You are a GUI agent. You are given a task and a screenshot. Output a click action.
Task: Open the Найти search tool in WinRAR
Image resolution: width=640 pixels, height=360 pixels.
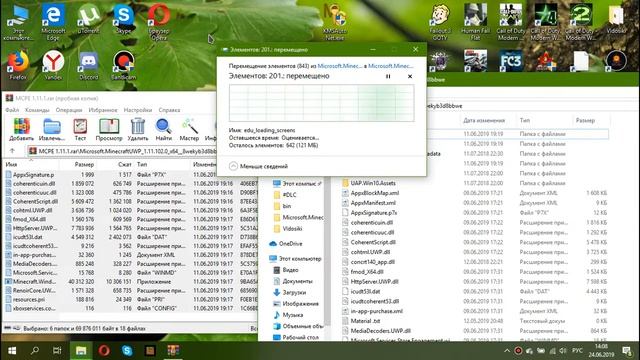163,129
